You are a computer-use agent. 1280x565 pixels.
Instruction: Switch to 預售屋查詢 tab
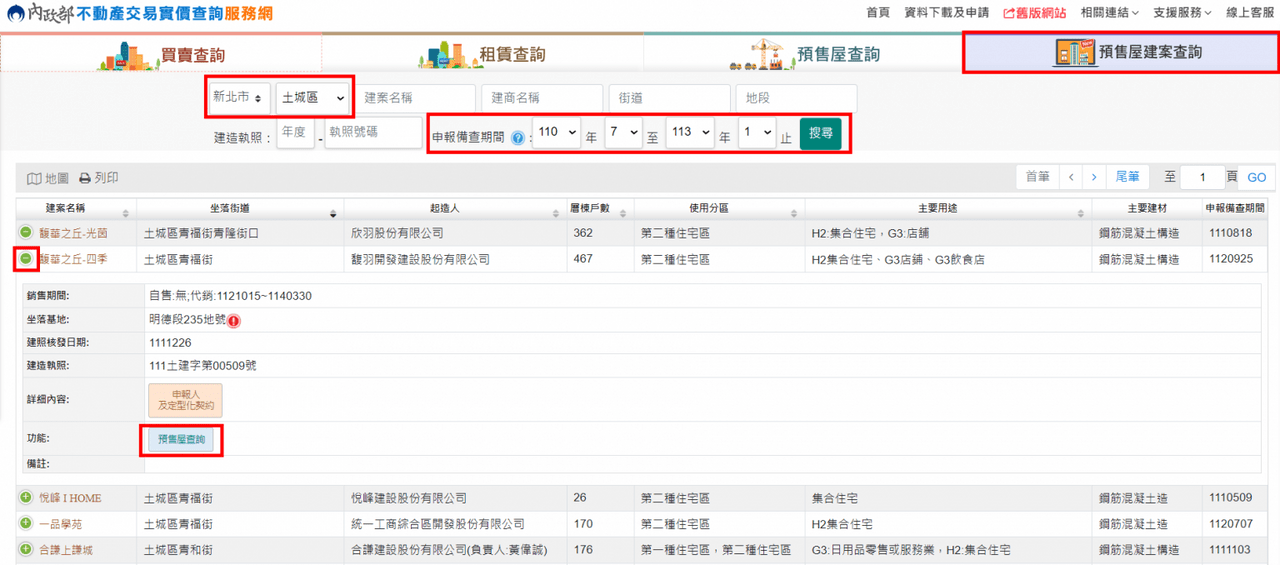(803, 53)
